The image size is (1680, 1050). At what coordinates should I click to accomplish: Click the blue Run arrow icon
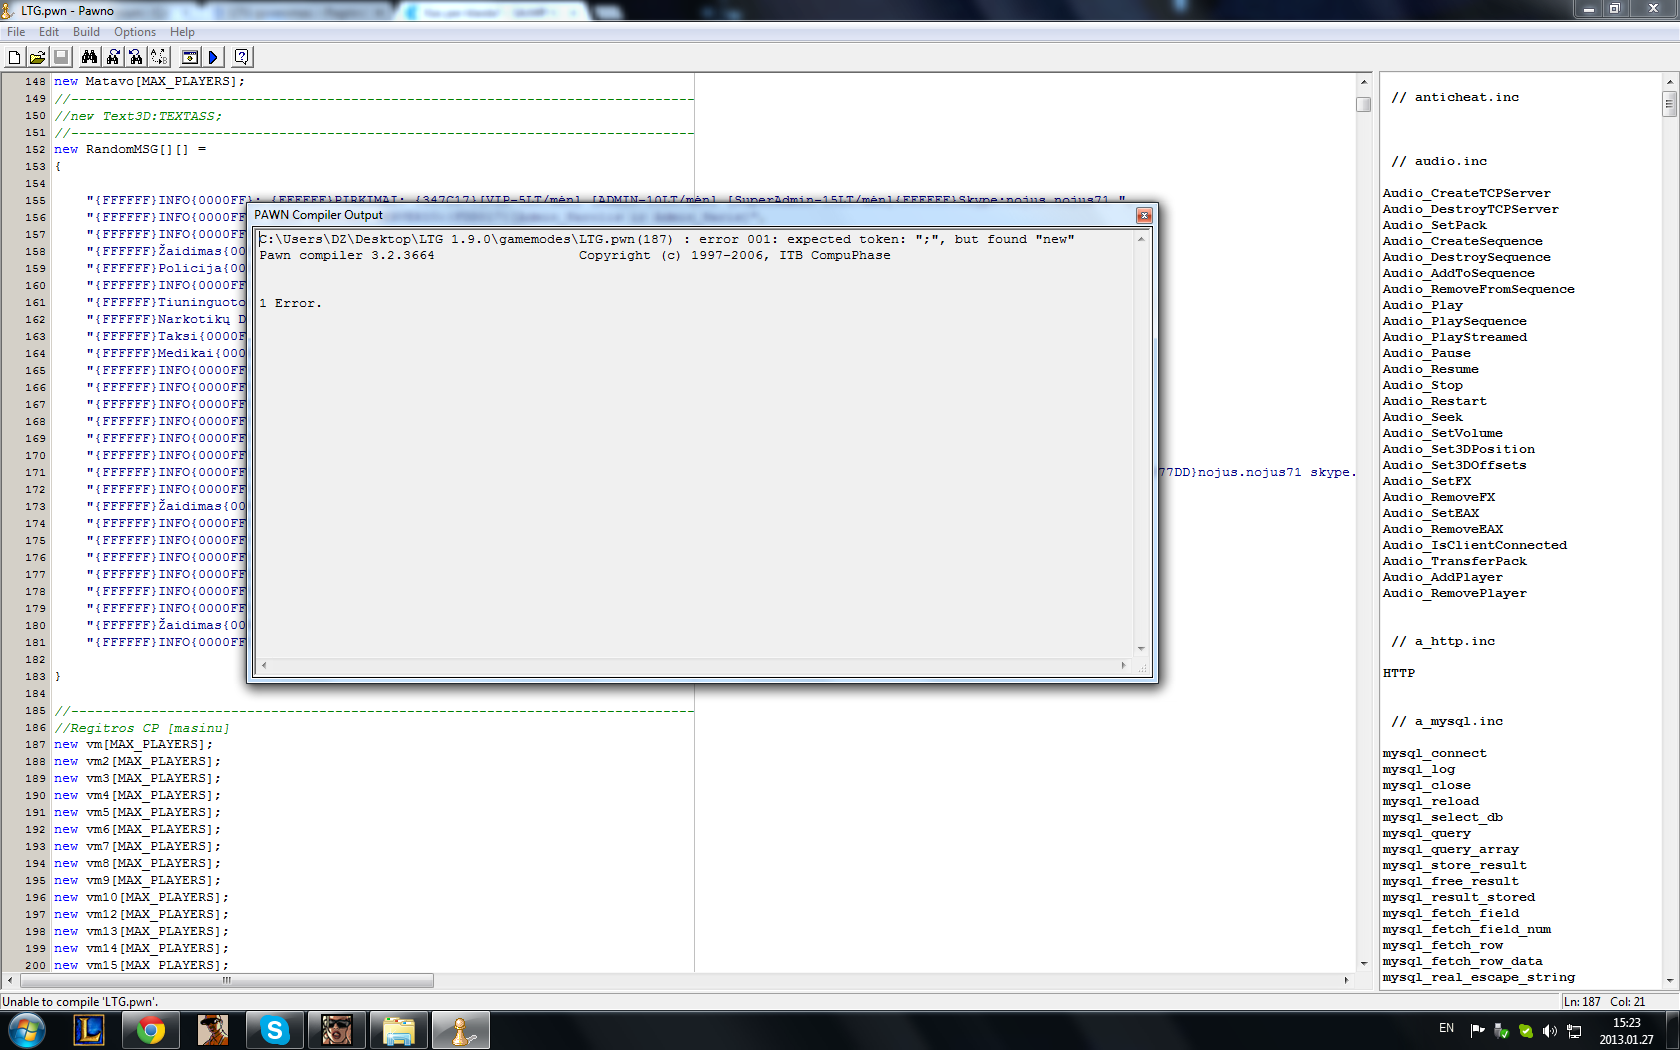(x=213, y=57)
